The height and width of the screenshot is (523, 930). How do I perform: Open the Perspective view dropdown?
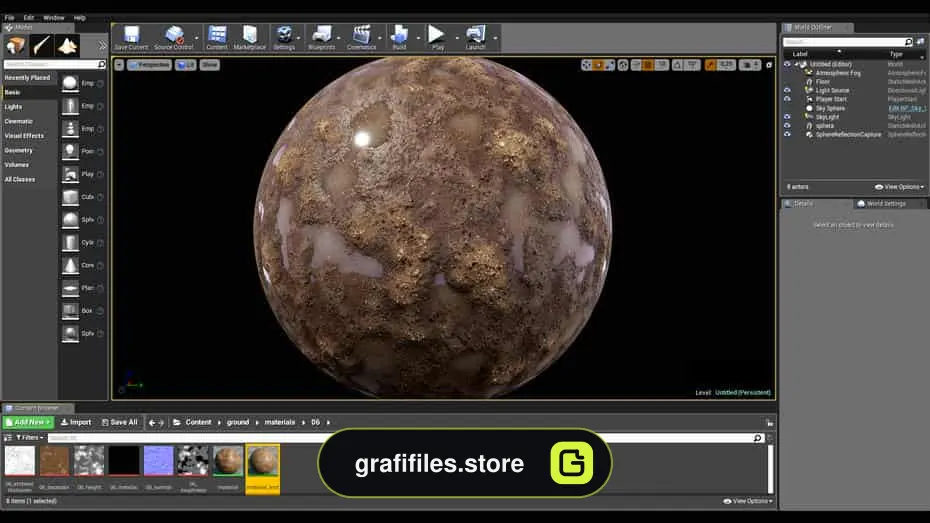pos(149,65)
